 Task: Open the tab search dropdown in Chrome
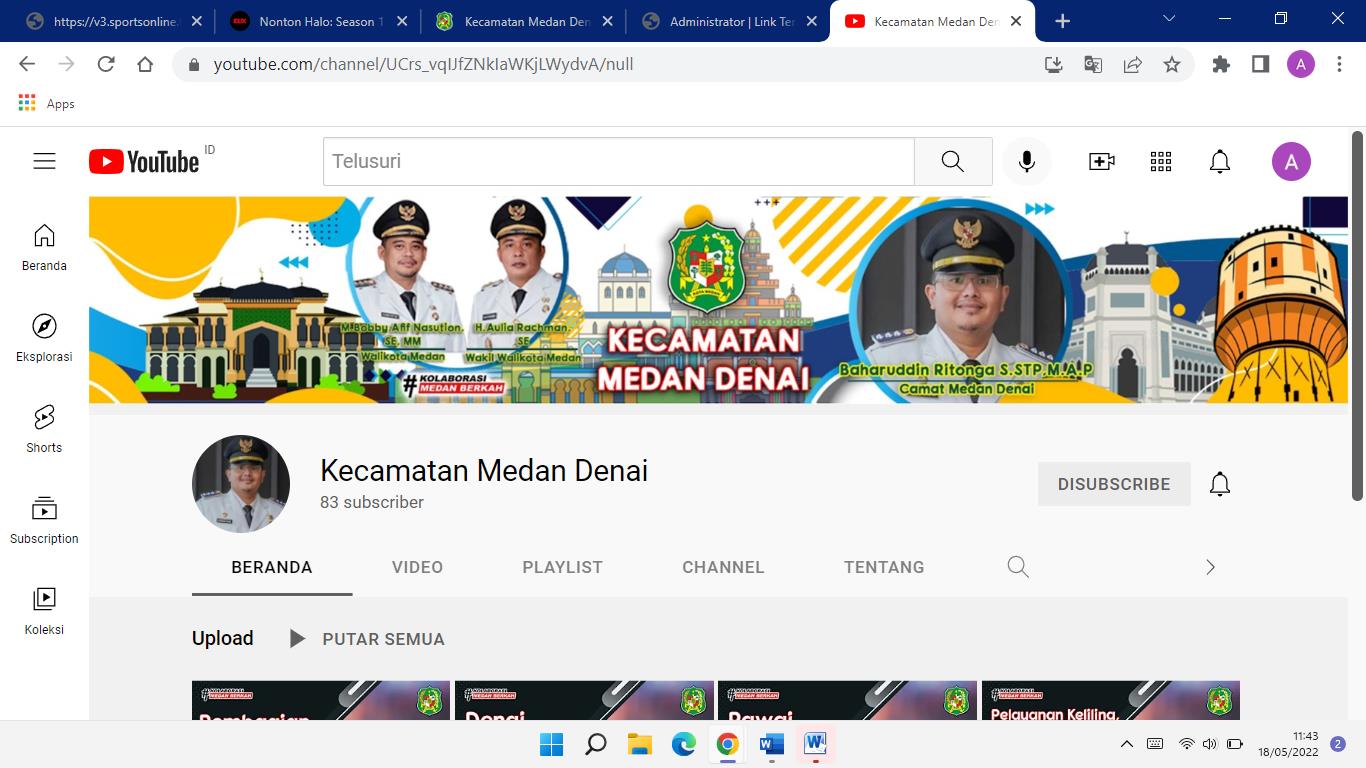pos(1169,19)
